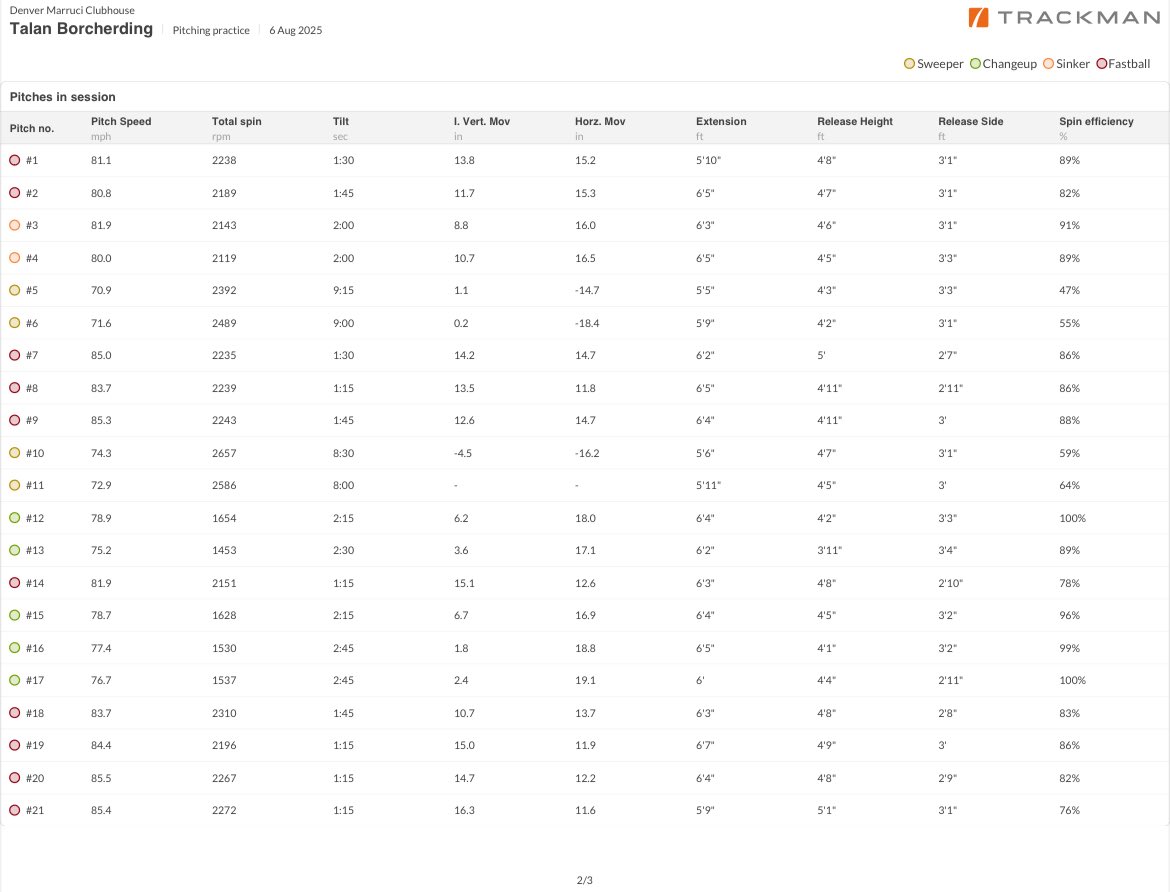
Task: Click the pitch #10 sweeper marker
Action: coord(14,453)
